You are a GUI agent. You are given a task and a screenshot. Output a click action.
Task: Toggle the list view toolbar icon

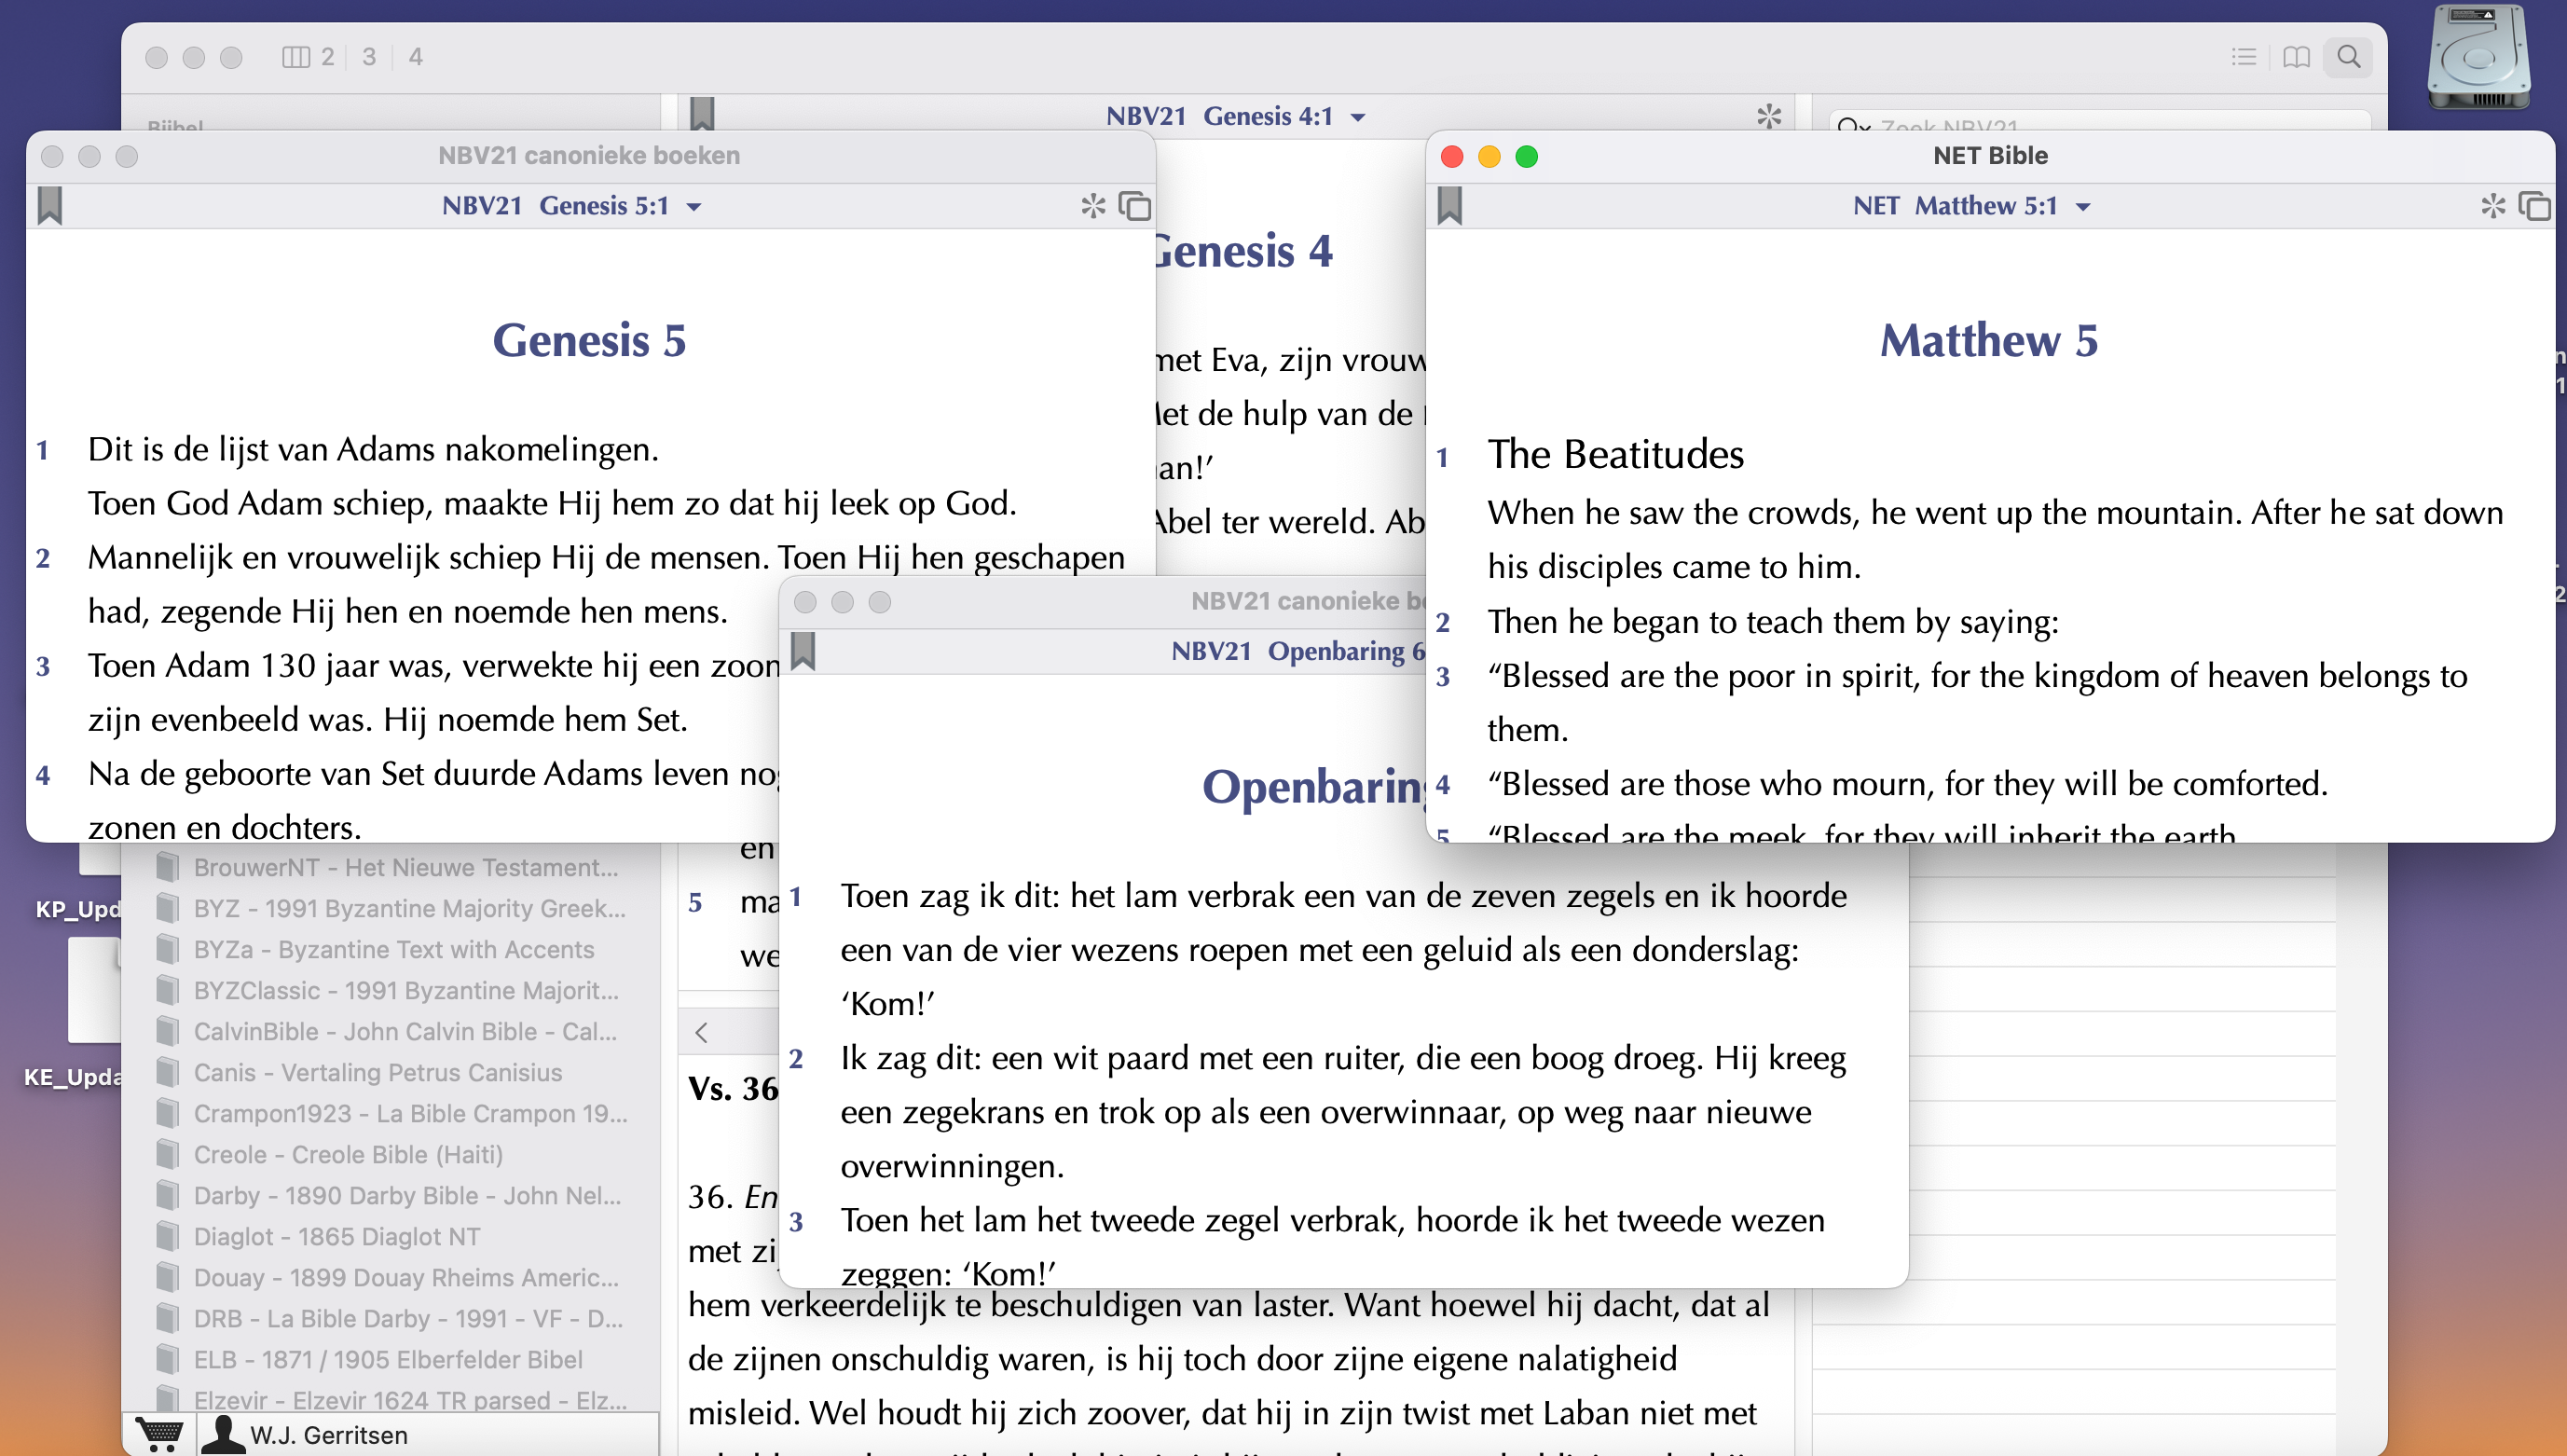2243,57
